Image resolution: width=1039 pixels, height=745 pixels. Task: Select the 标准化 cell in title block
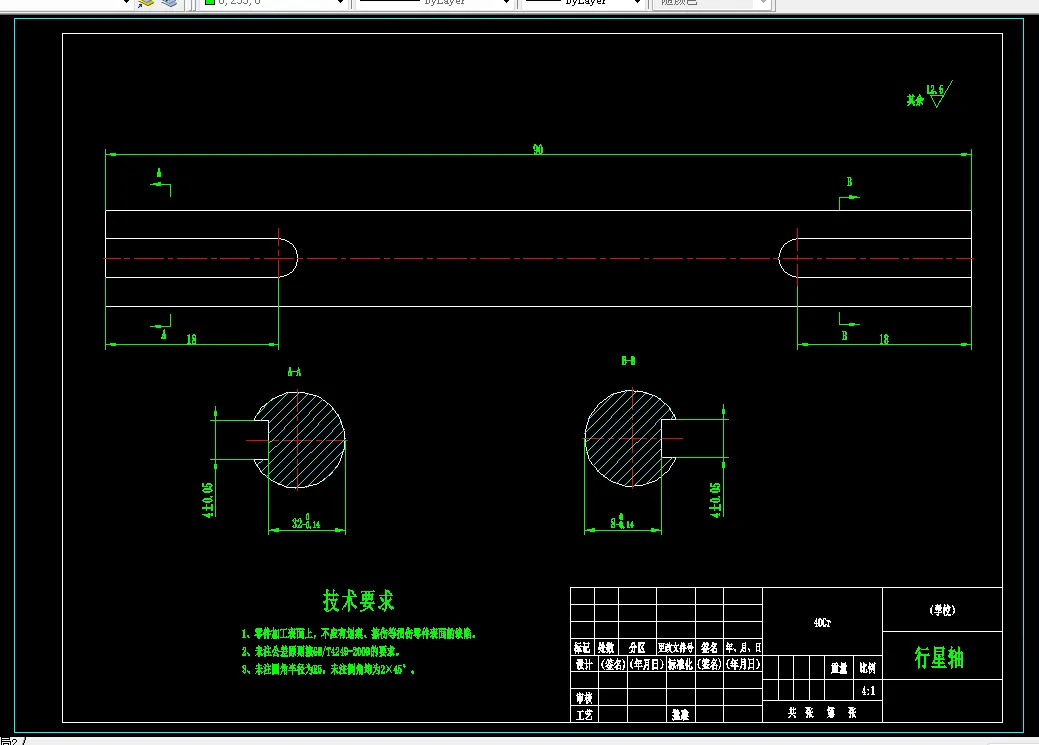click(681, 664)
